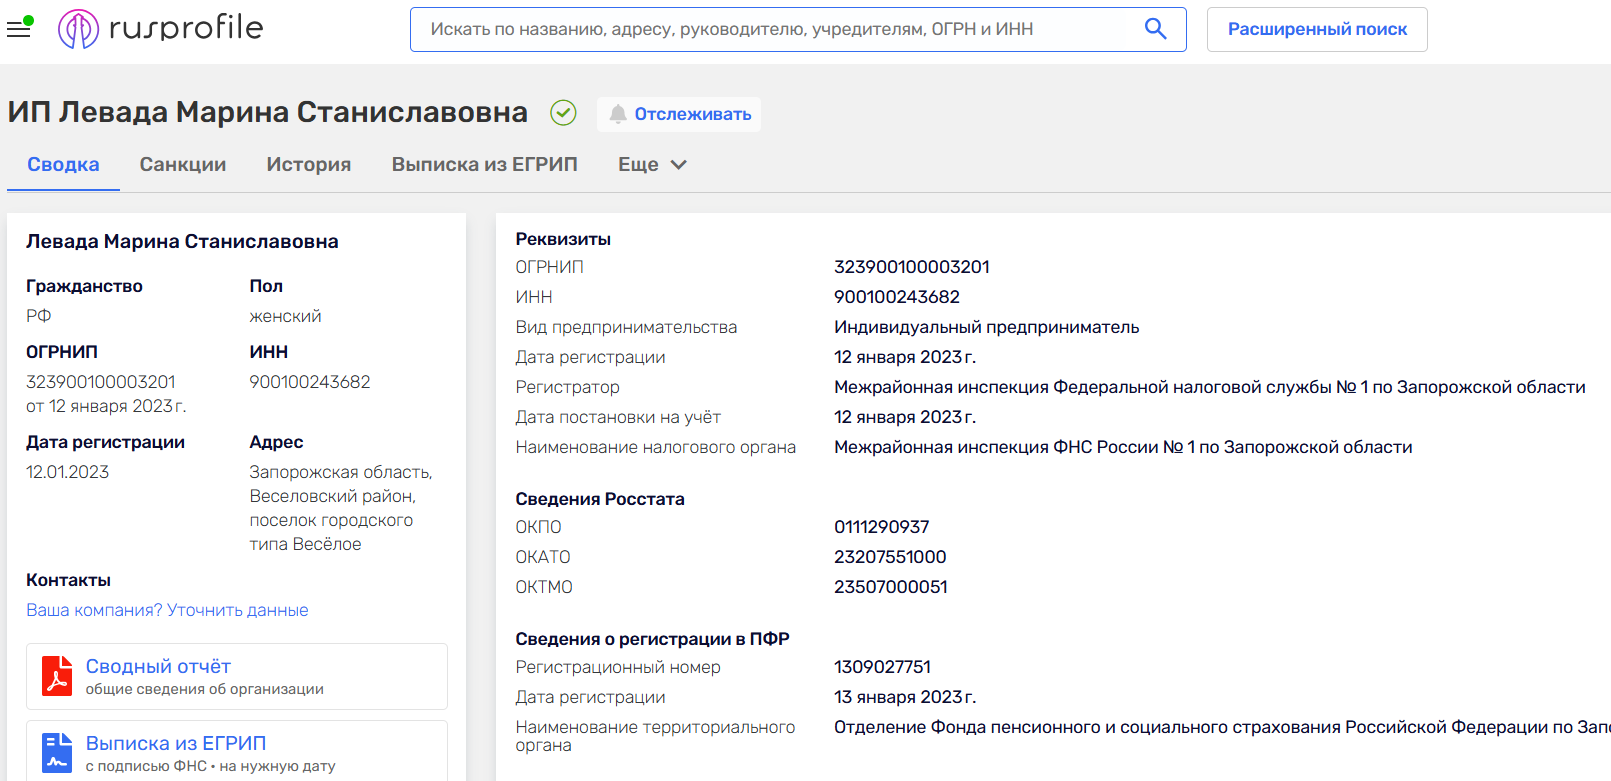Click the ОКПО value 0111290937
Image resolution: width=1611 pixels, height=781 pixels.
[x=882, y=527]
